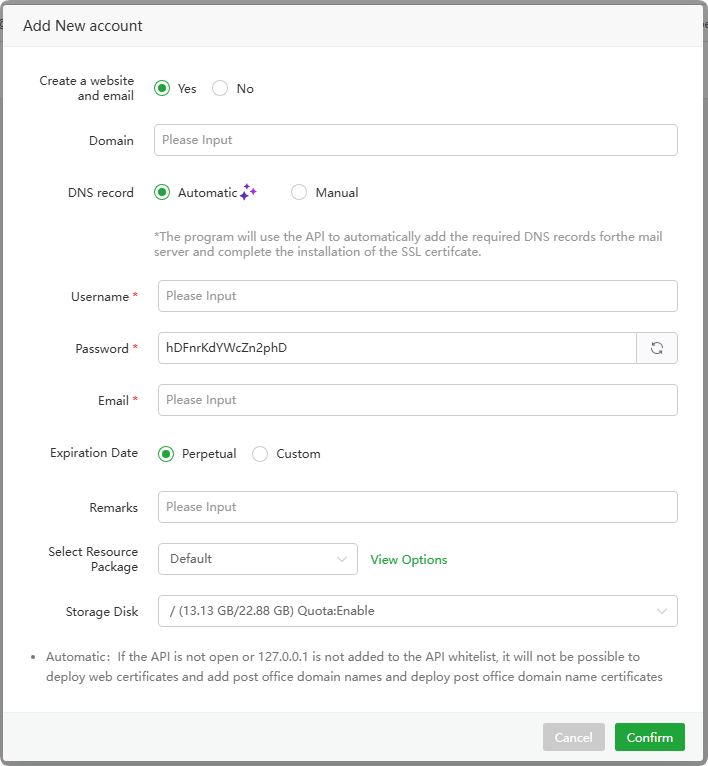Image resolution: width=708 pixels, height=766 pixels.
Task: Click the Storage Disk chevron arrow
Action: pos(661,611)
